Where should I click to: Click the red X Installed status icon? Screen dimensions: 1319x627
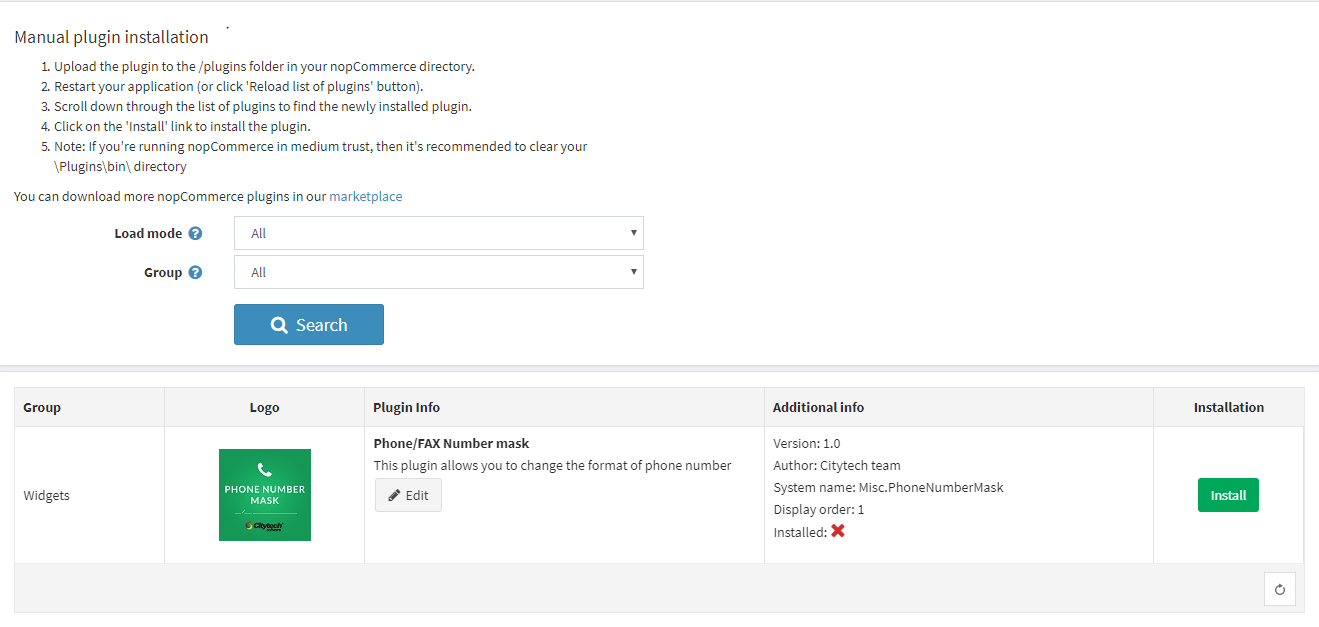click(837, 531)
